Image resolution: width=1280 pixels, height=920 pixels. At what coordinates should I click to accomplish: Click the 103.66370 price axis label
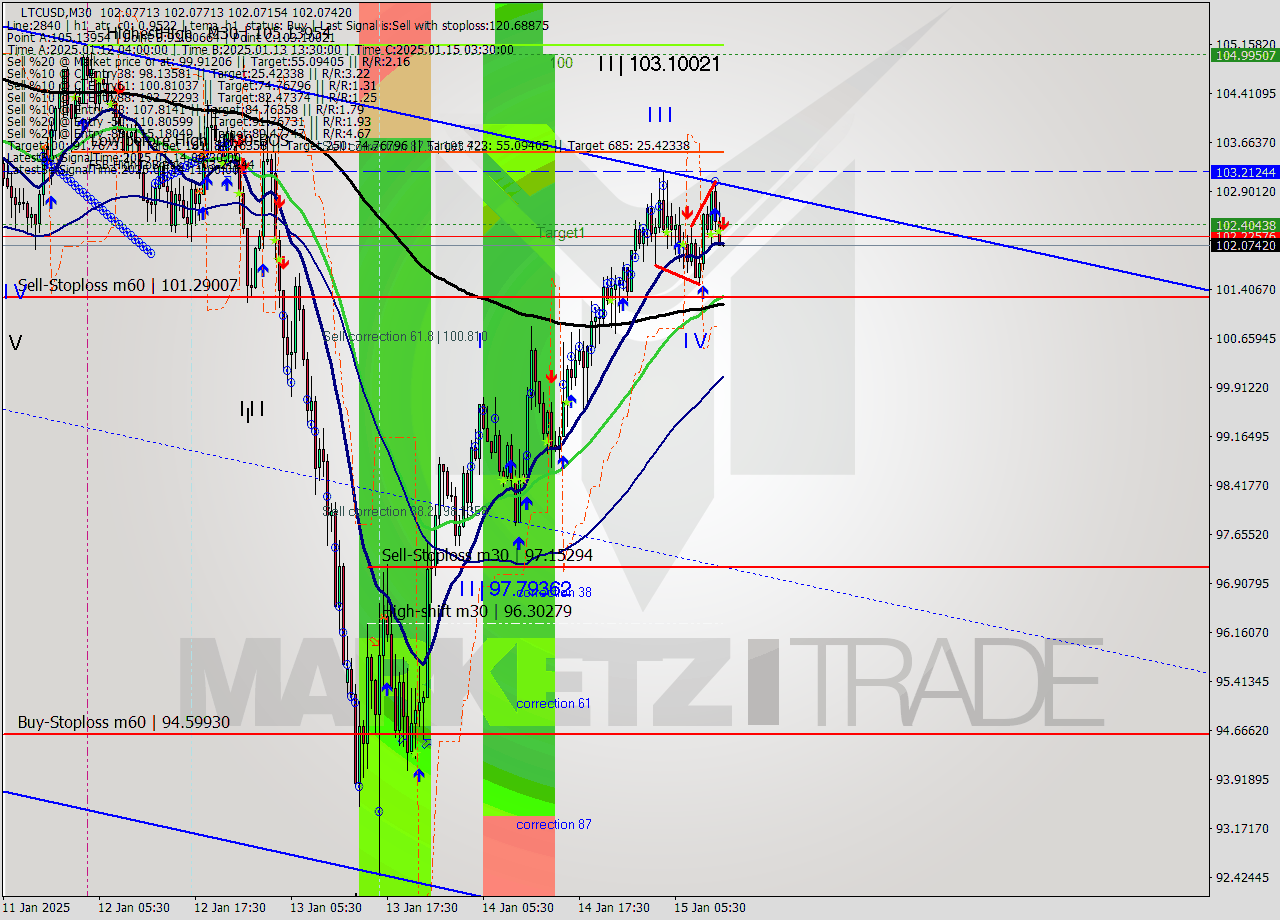coord(1245,142)
